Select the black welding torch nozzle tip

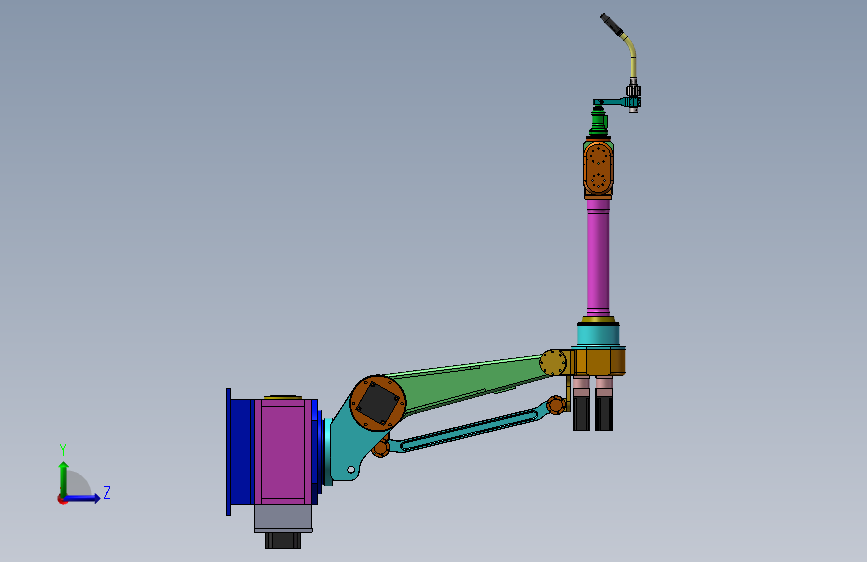pos(611,25)
